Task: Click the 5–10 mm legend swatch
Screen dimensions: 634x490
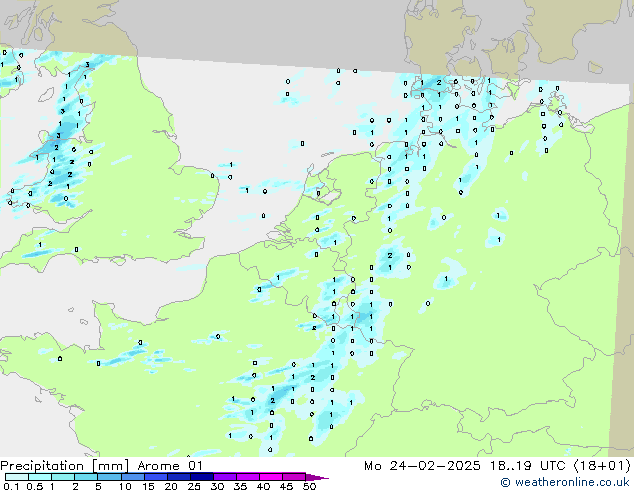Action: tap(109, 477)
